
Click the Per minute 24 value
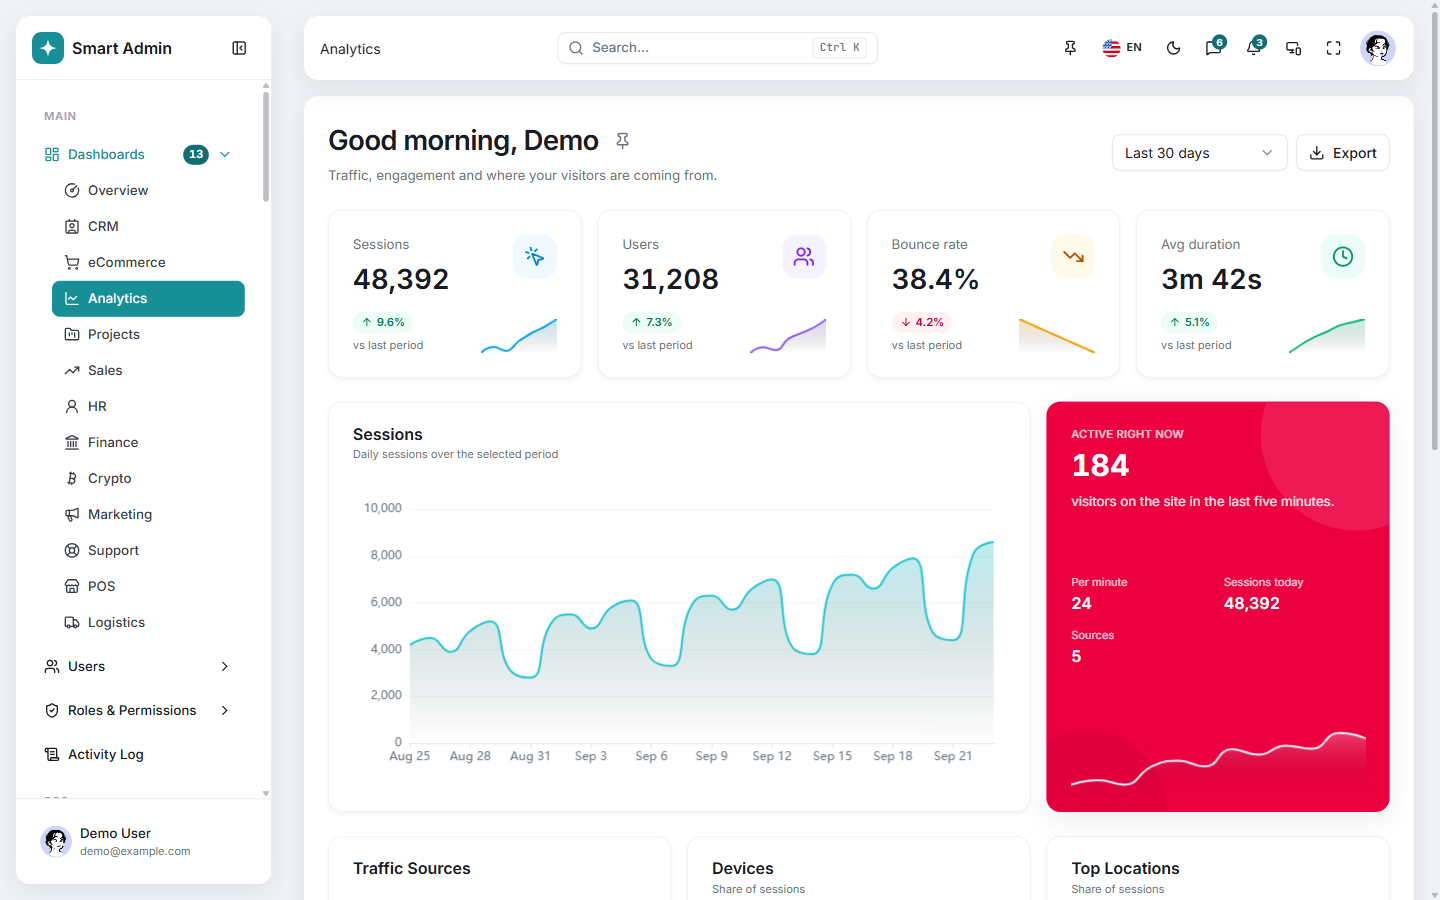(x=1081, y=603)
